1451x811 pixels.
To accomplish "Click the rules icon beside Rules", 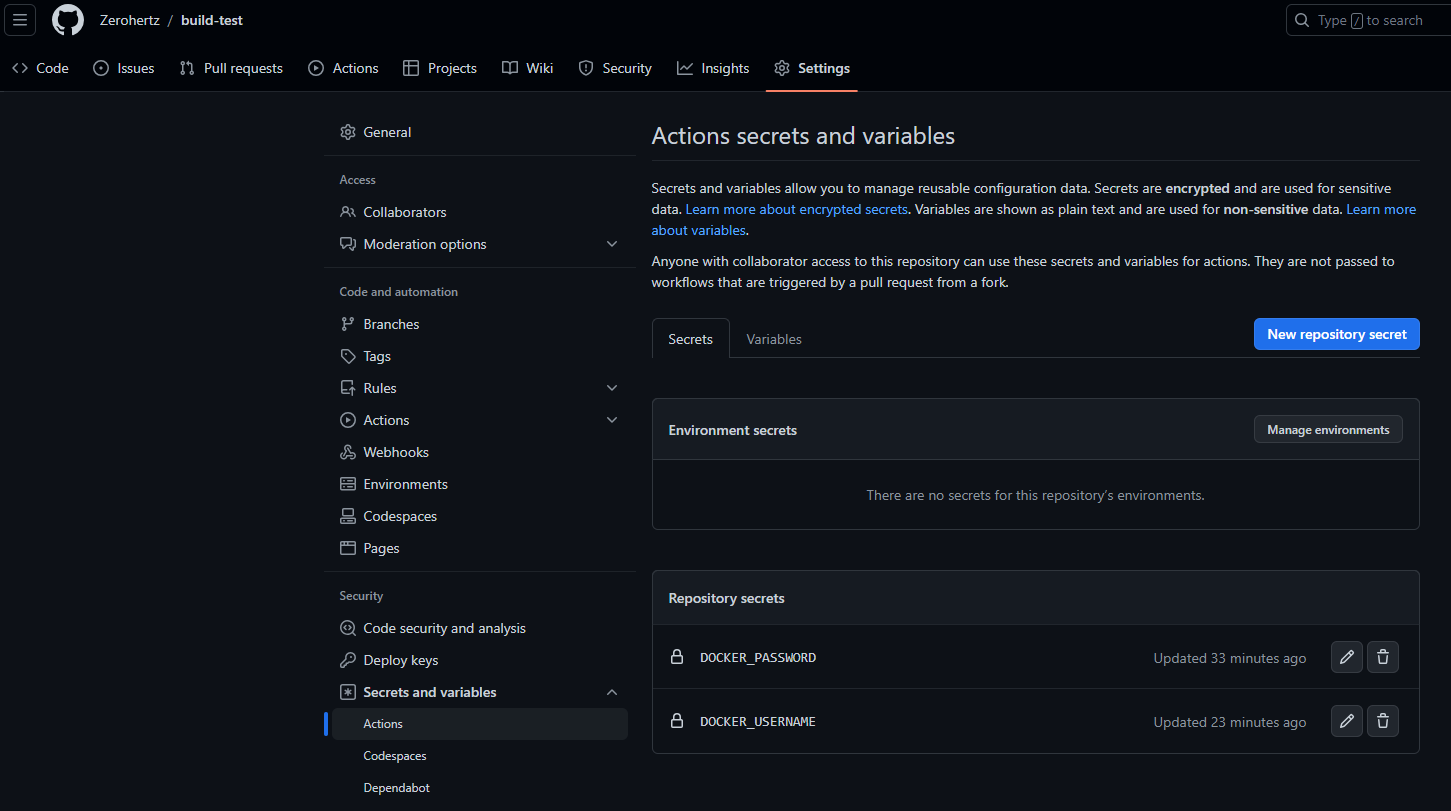I will coord(348,388).
